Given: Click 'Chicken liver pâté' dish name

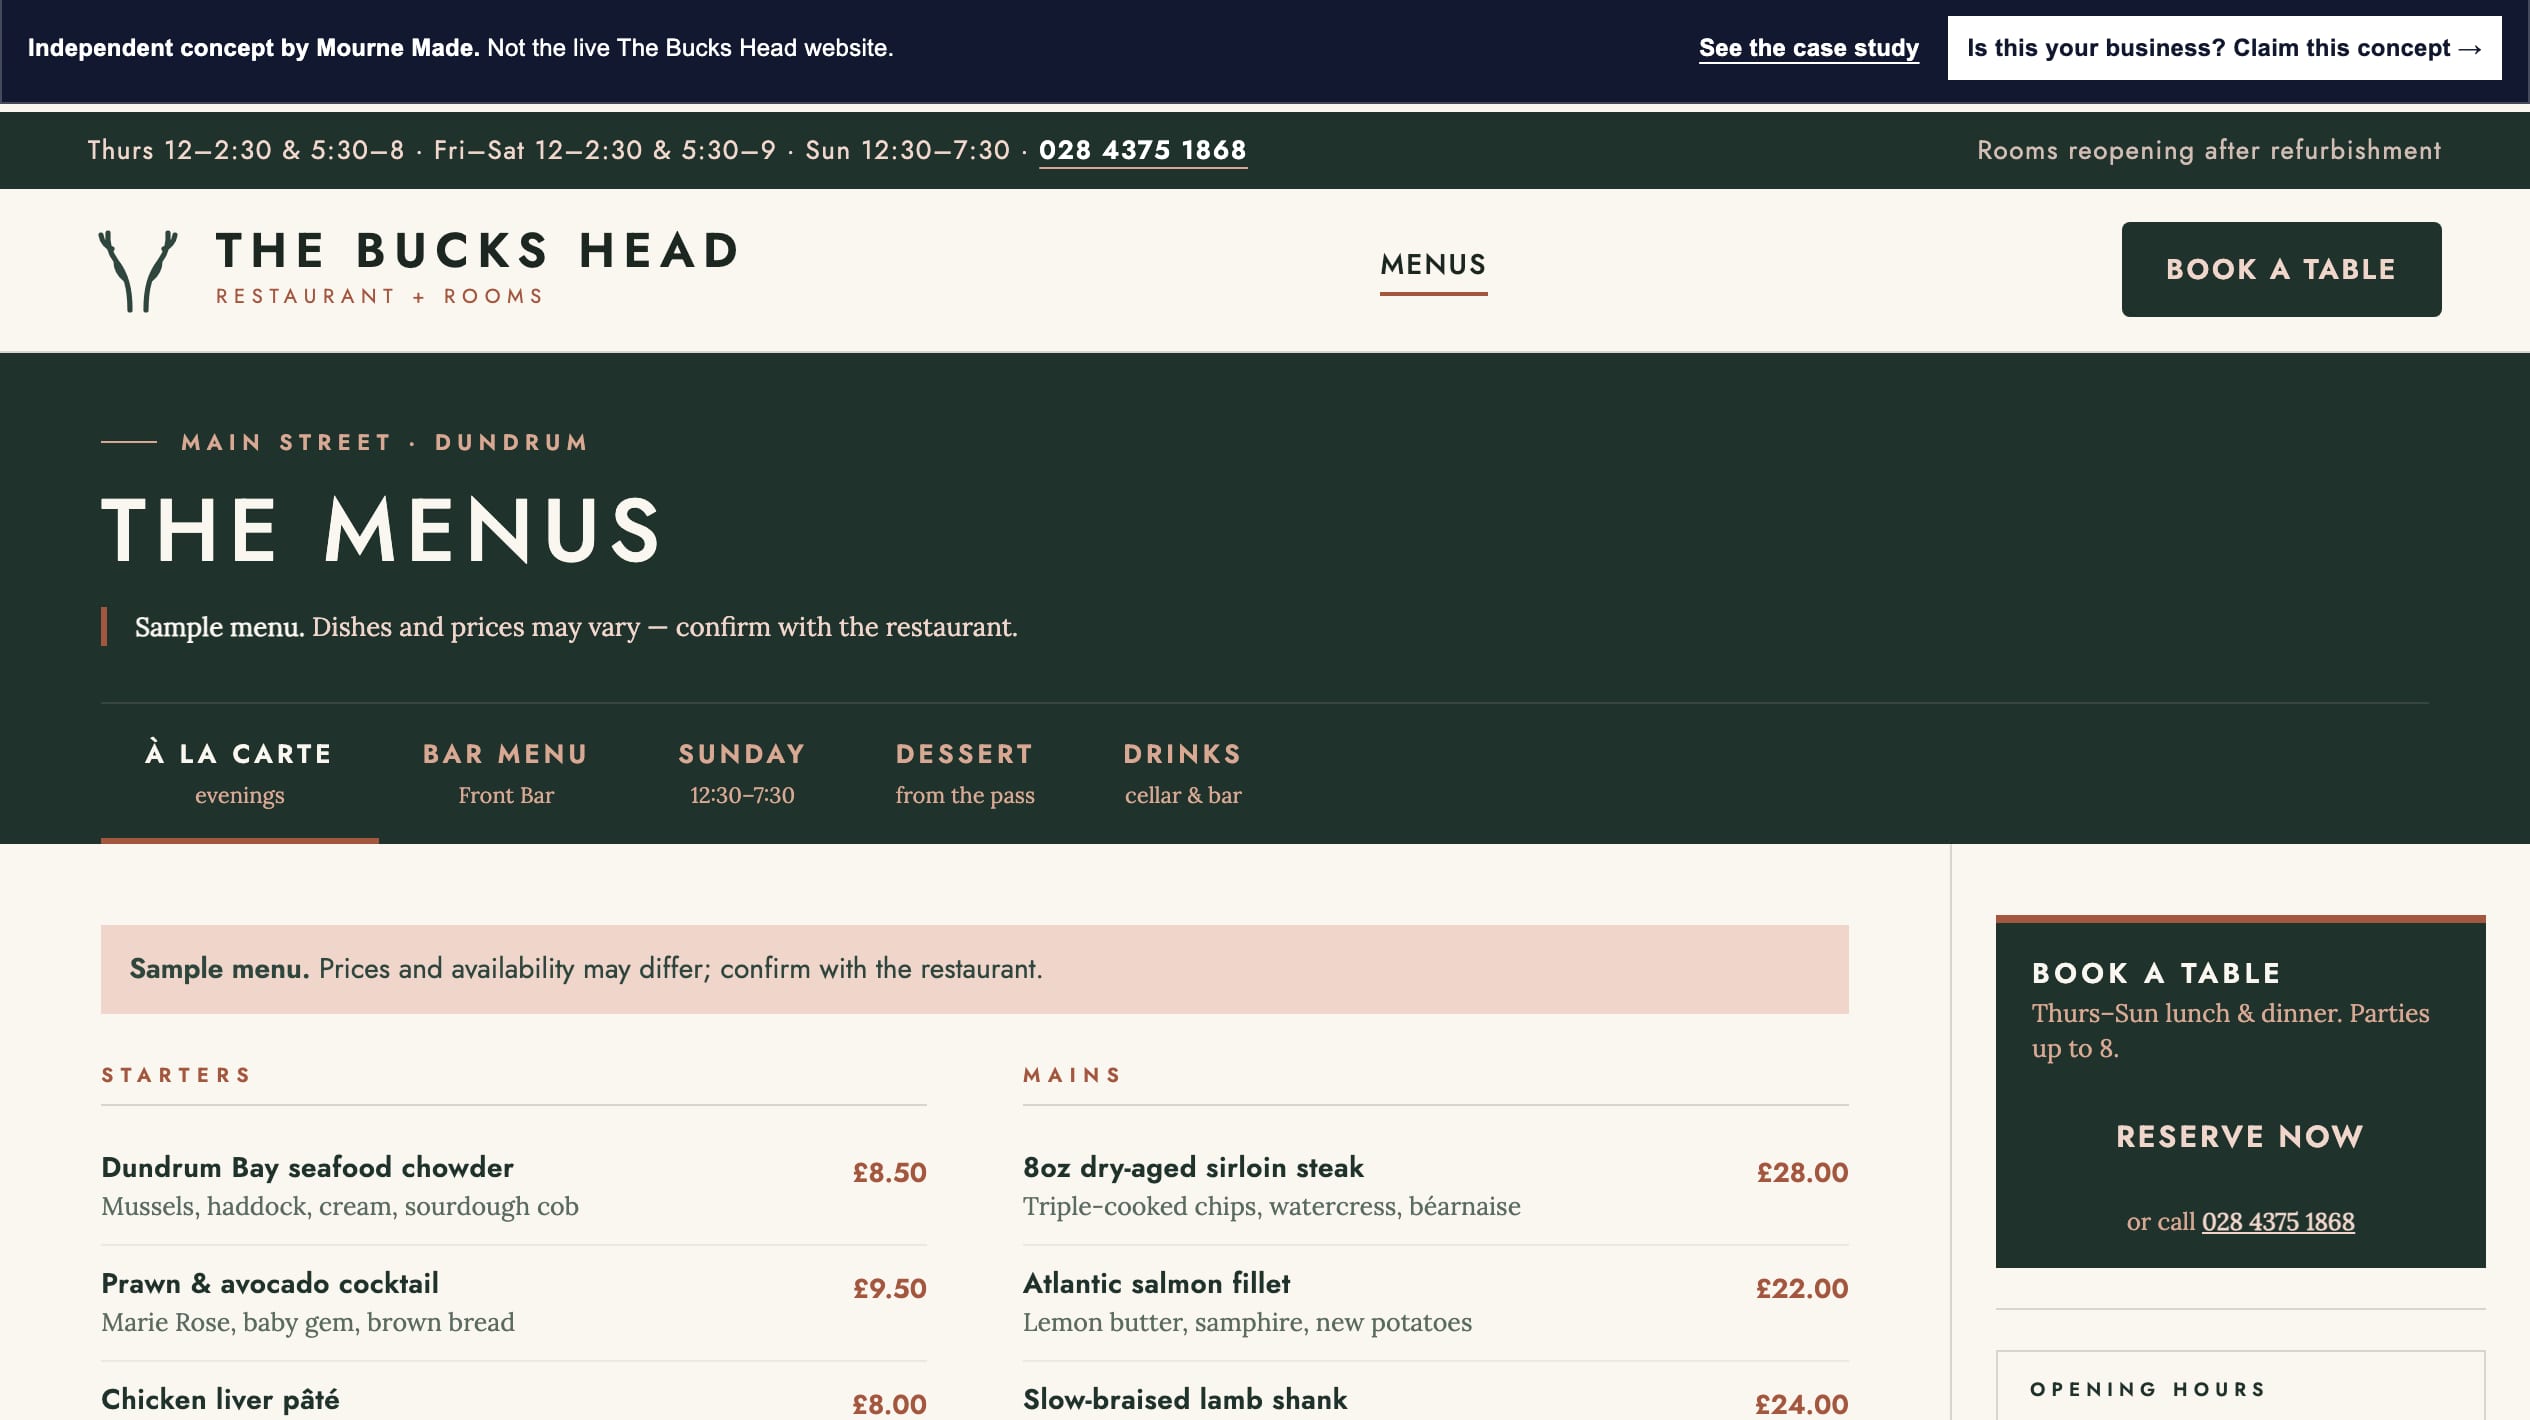Looking at the screenshot, I should [220, 1399].
